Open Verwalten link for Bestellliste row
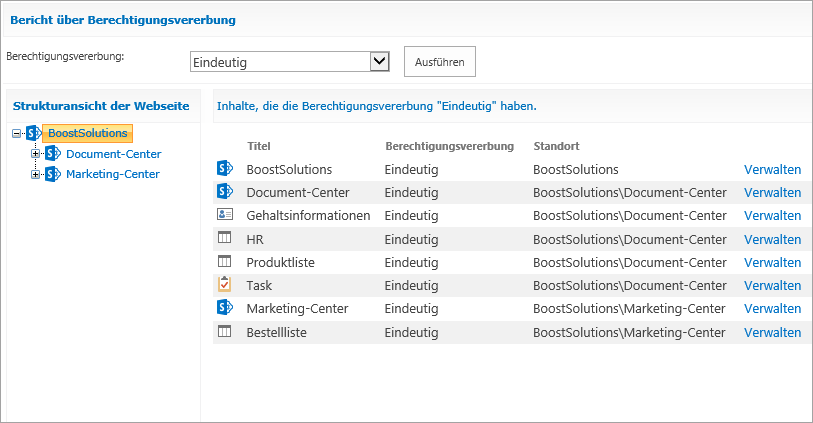Image resolution: width=813 pixels, height=423 pixels. point(773,332)
